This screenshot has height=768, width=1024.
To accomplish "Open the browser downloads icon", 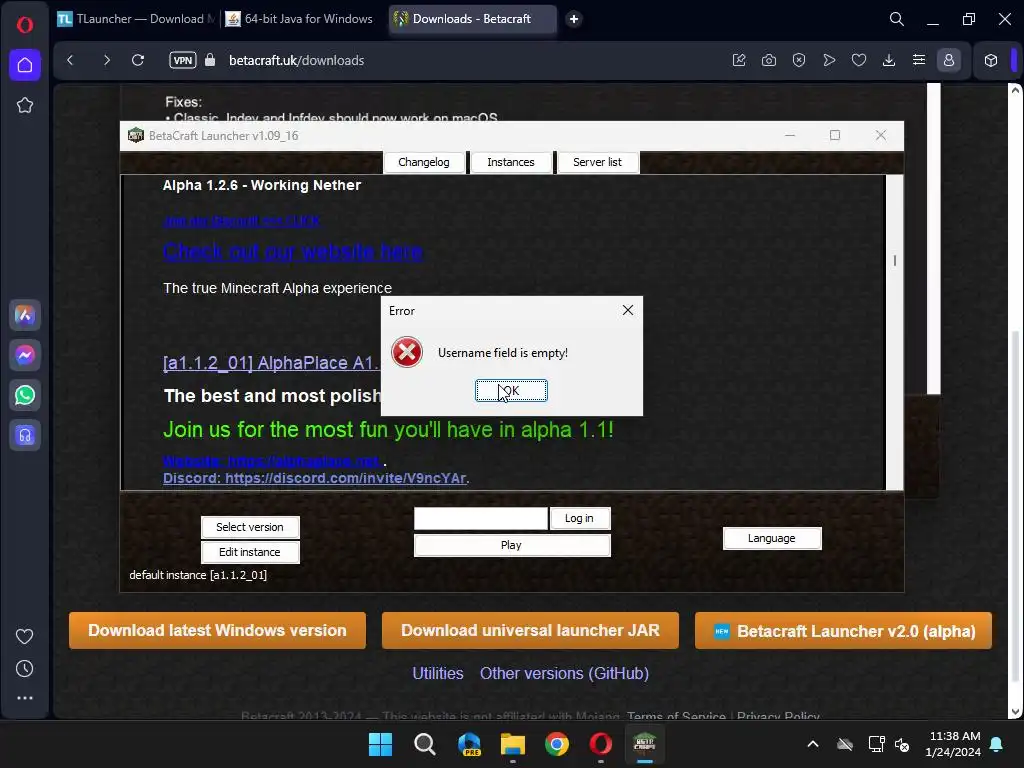I will tap(889, 60).
